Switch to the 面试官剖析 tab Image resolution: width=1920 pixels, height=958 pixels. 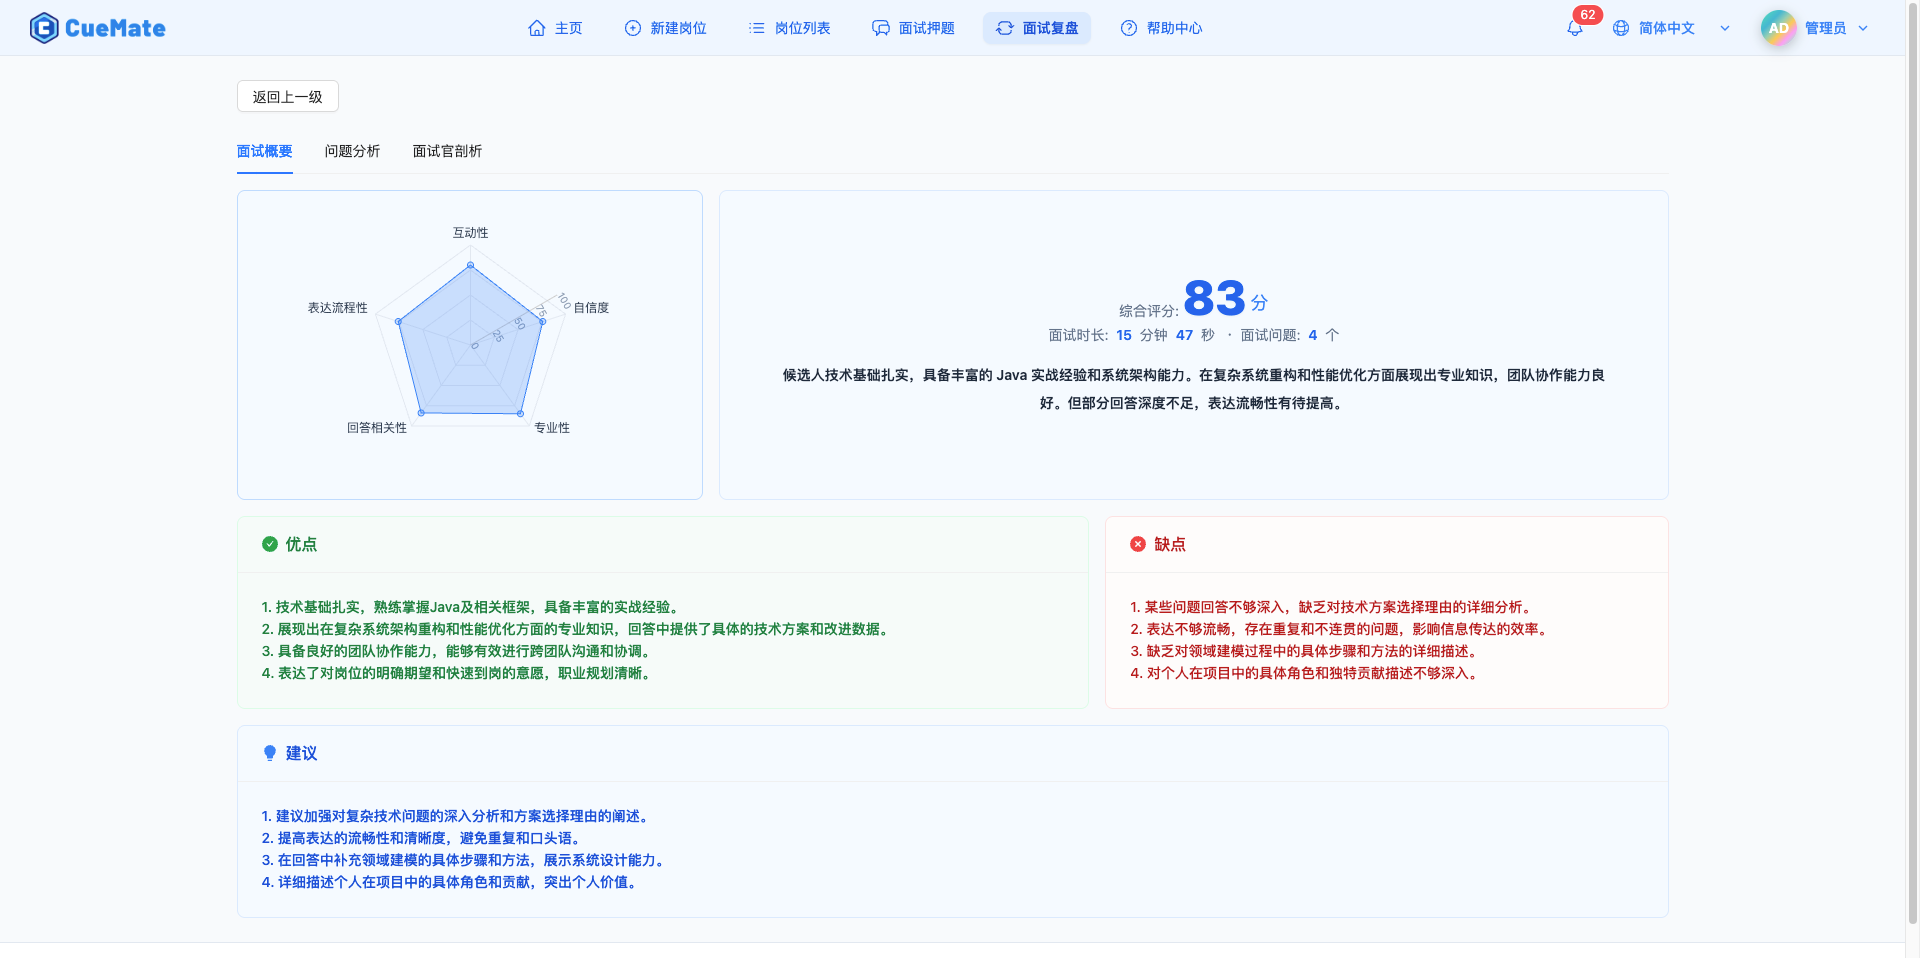tap(446, 151)
